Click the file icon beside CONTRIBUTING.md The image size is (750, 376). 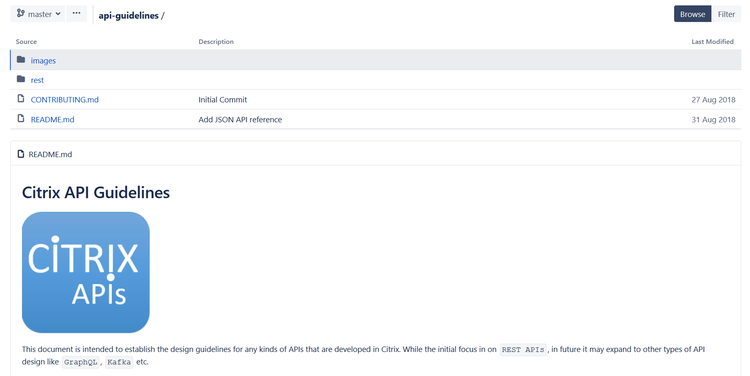pos(21,99)
